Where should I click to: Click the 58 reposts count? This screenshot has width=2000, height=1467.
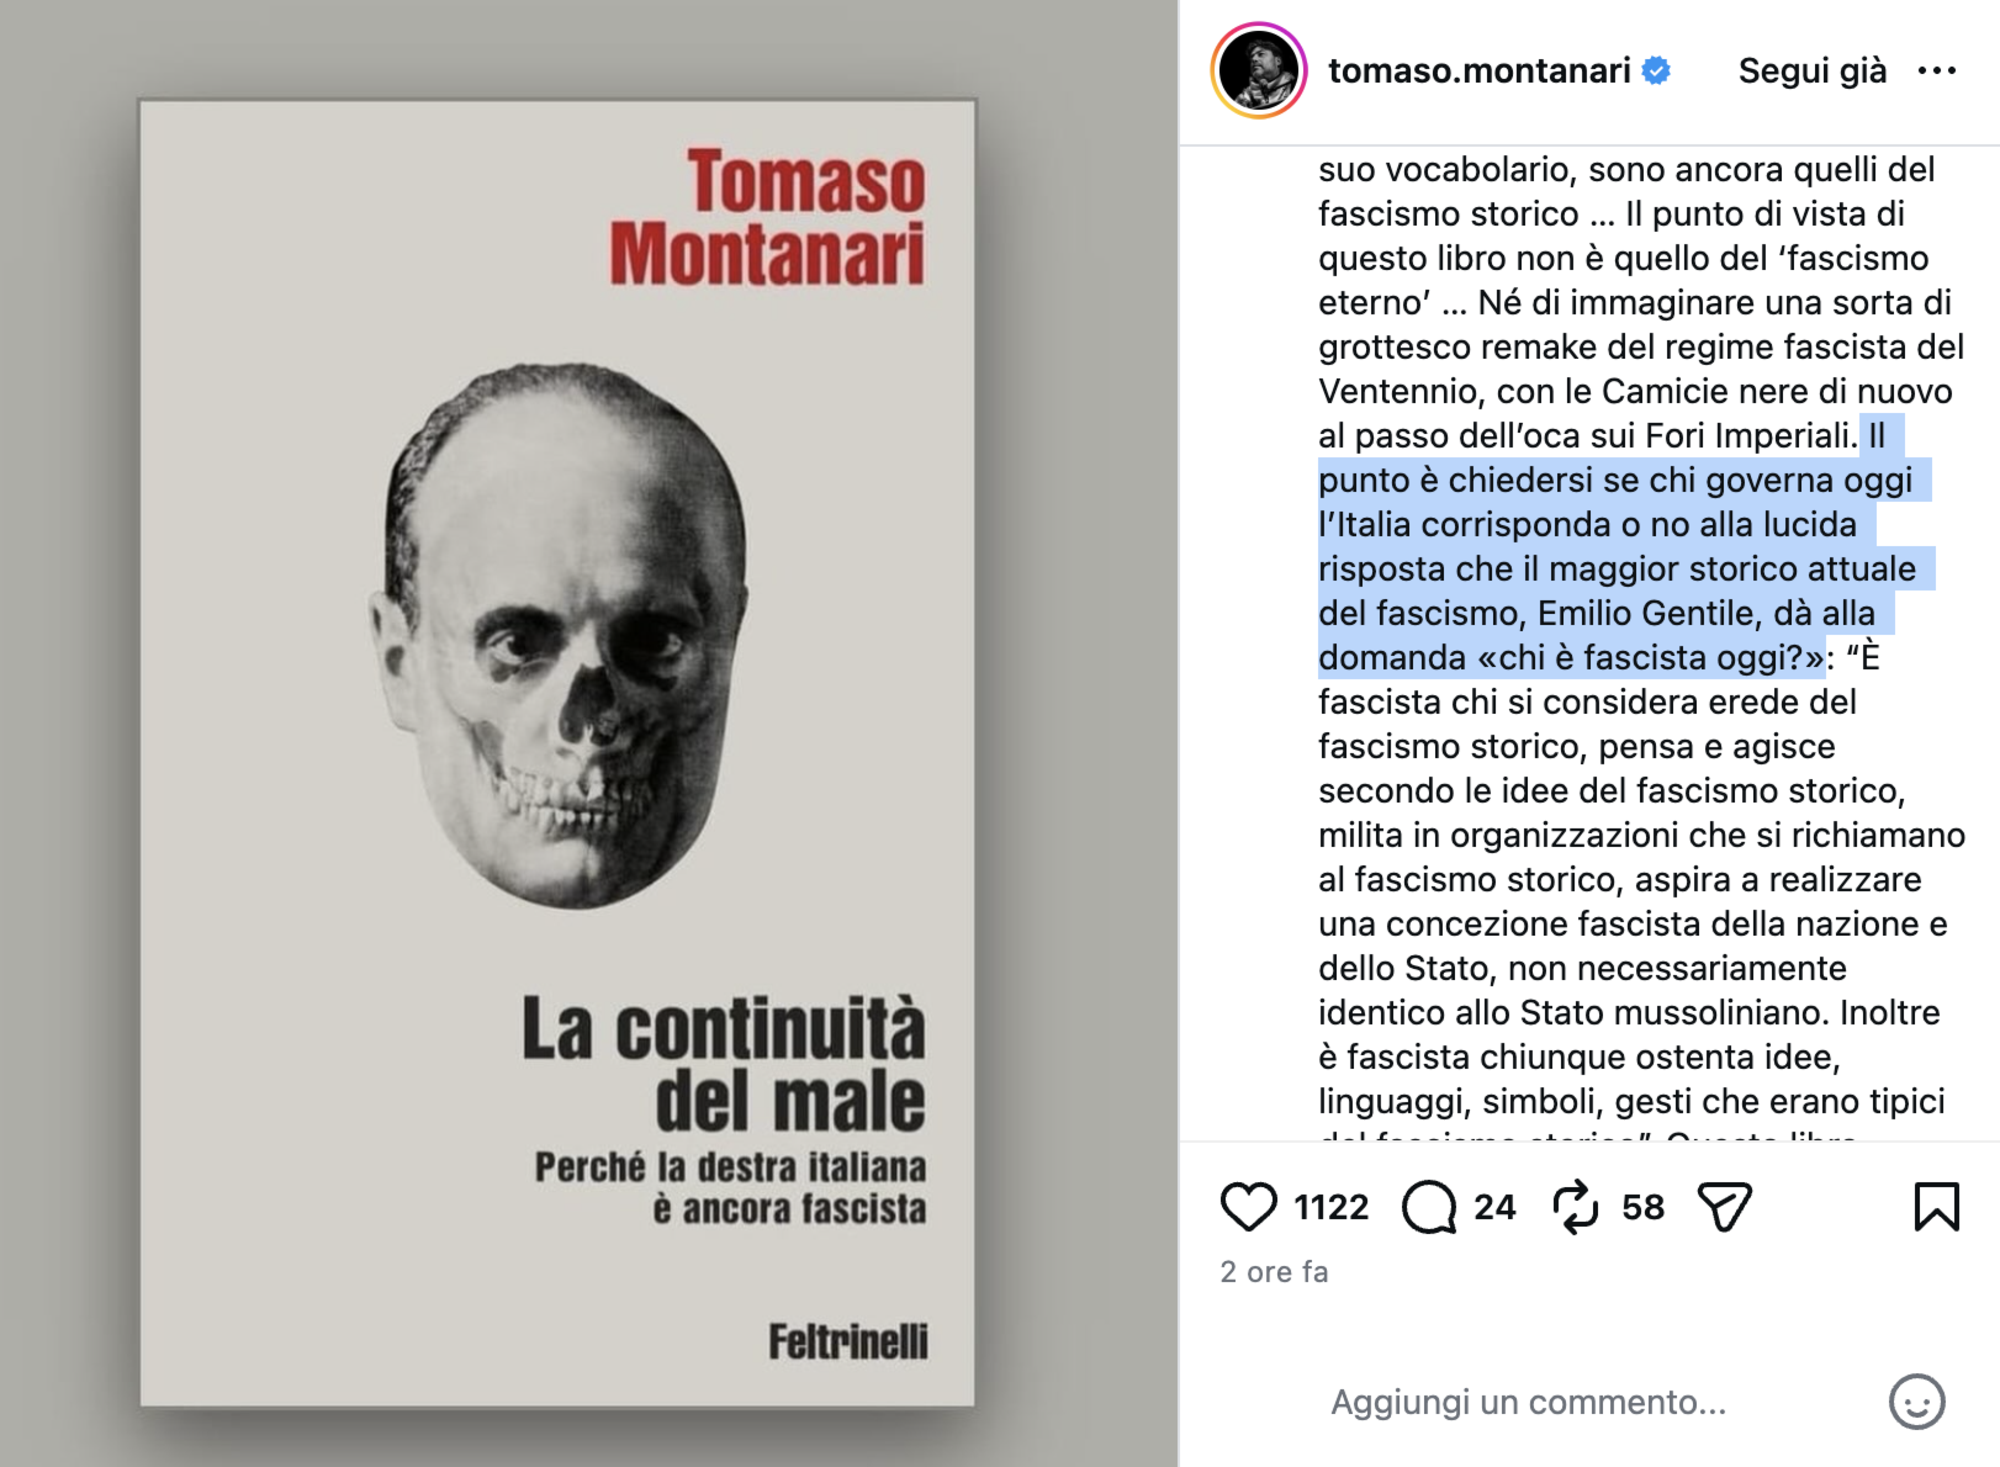coord(1643,1207)
